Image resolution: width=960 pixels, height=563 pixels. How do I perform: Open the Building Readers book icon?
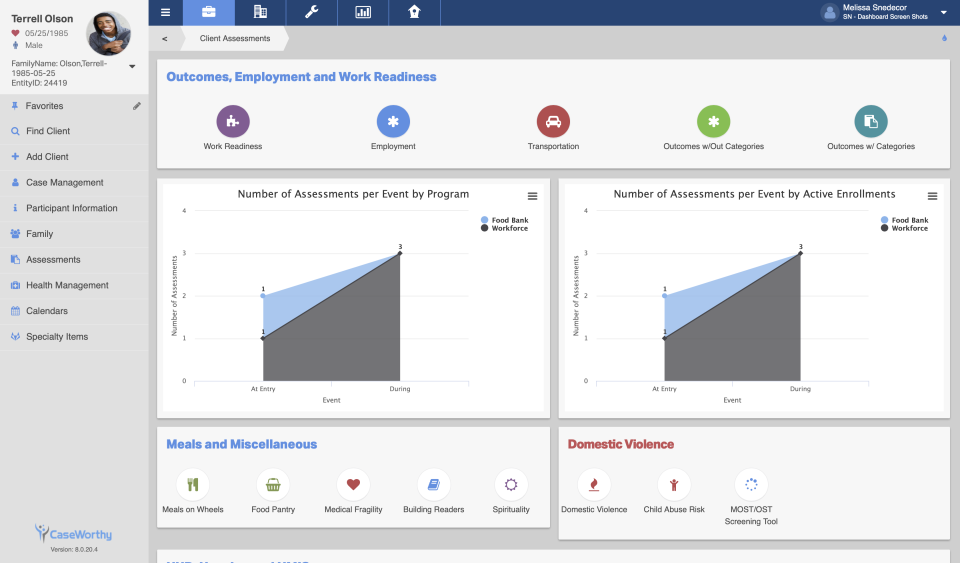[433, 485]
